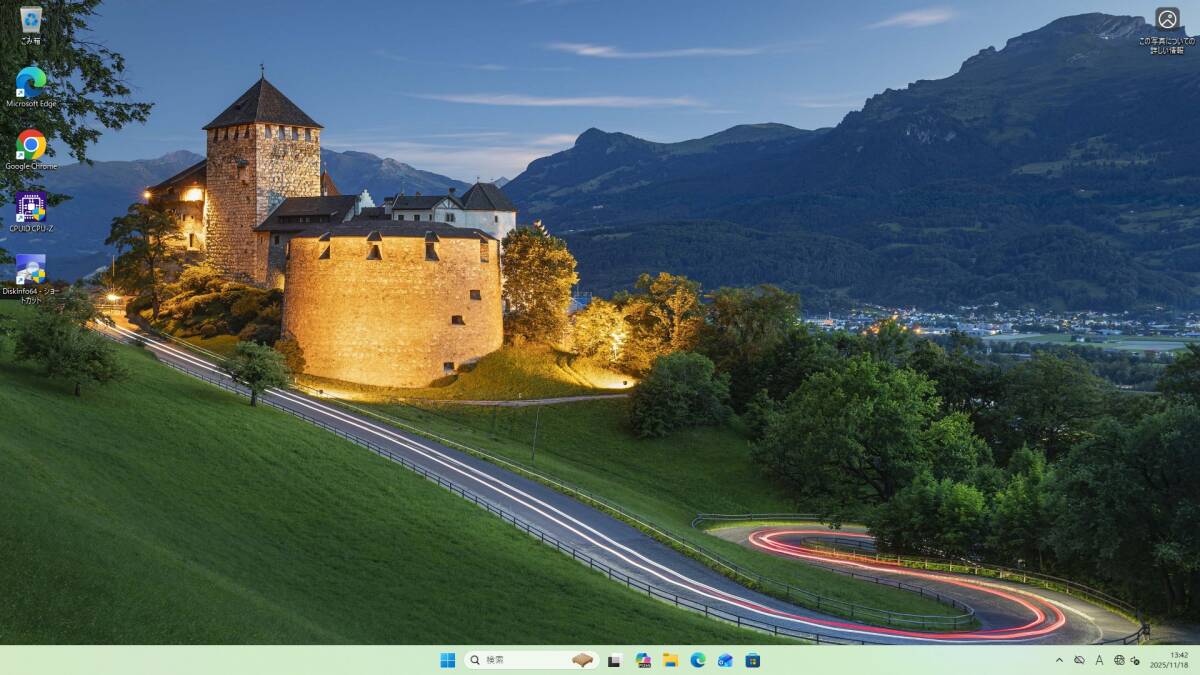Open the clock and date panel
Viewport: 1200px width, 675px height.
pyautogui.click(x=1172, y=660)
